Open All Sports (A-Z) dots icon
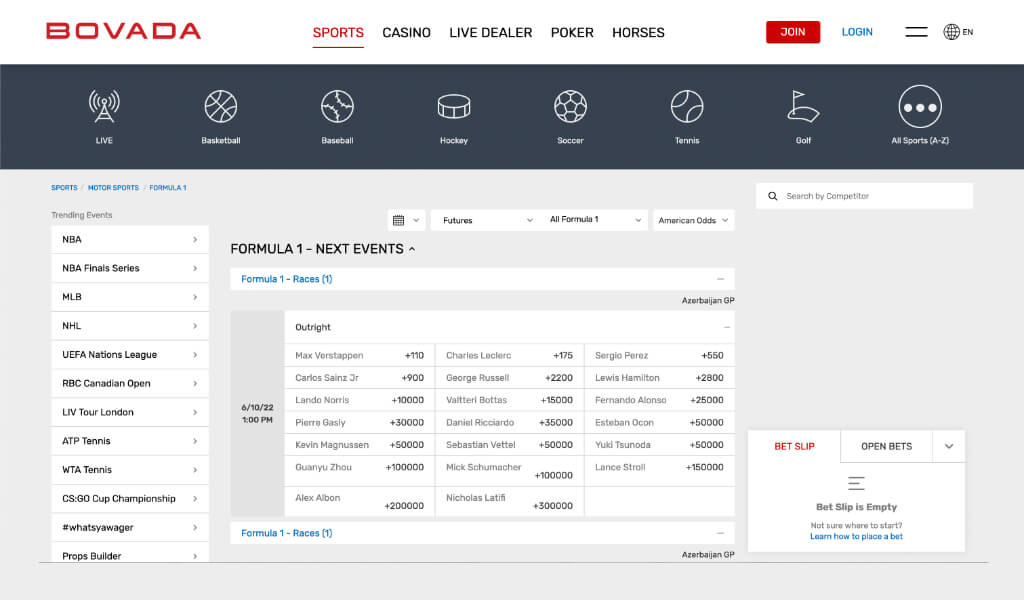Viewport: 1024px width, 600px height. (920, 106)
